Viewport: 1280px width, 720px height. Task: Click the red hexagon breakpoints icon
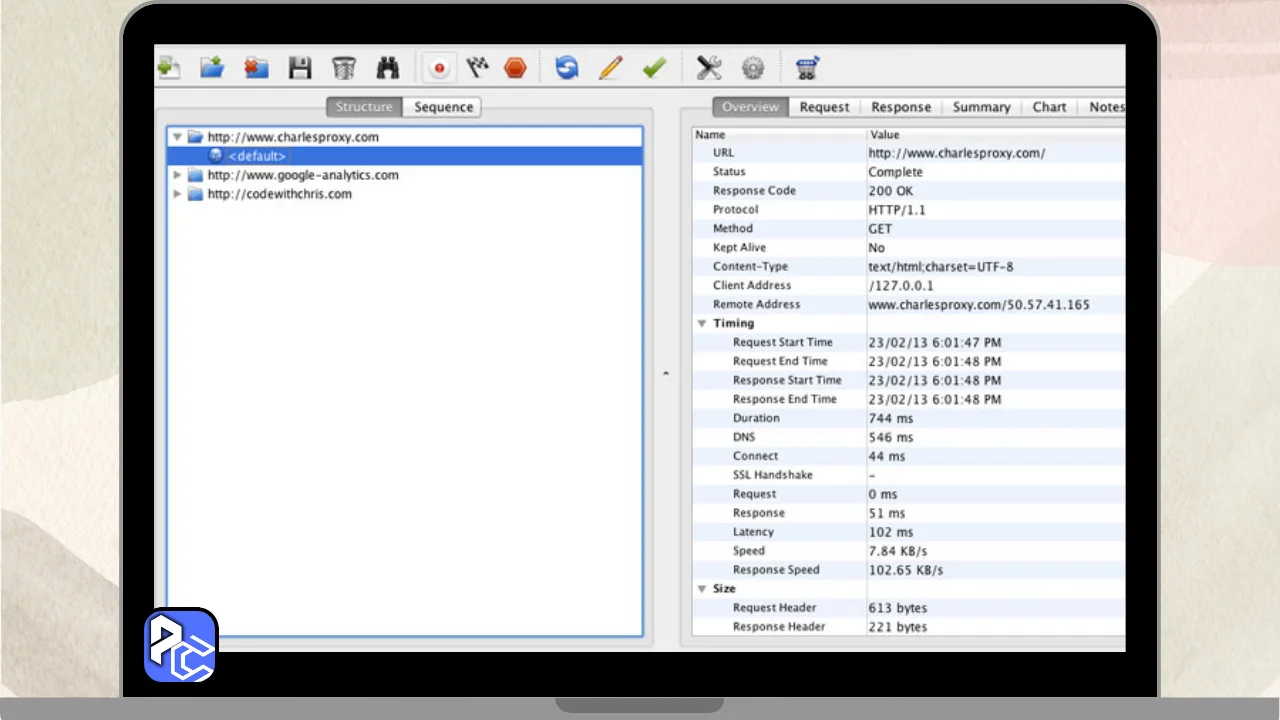[515, 68]
